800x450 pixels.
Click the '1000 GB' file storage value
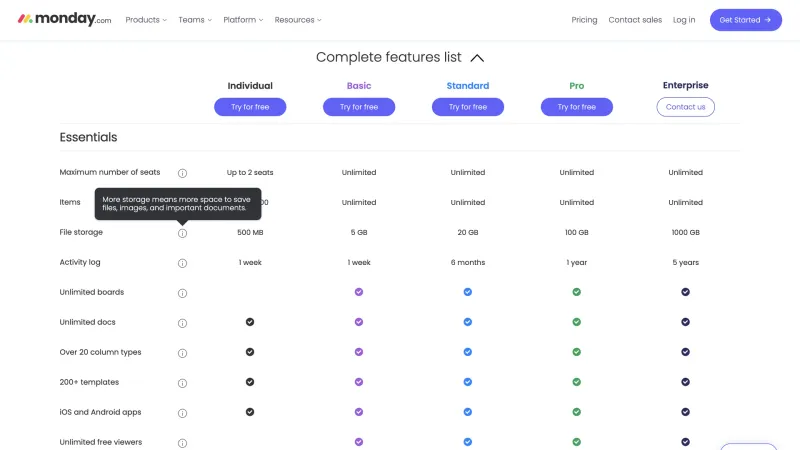(685, 232)
